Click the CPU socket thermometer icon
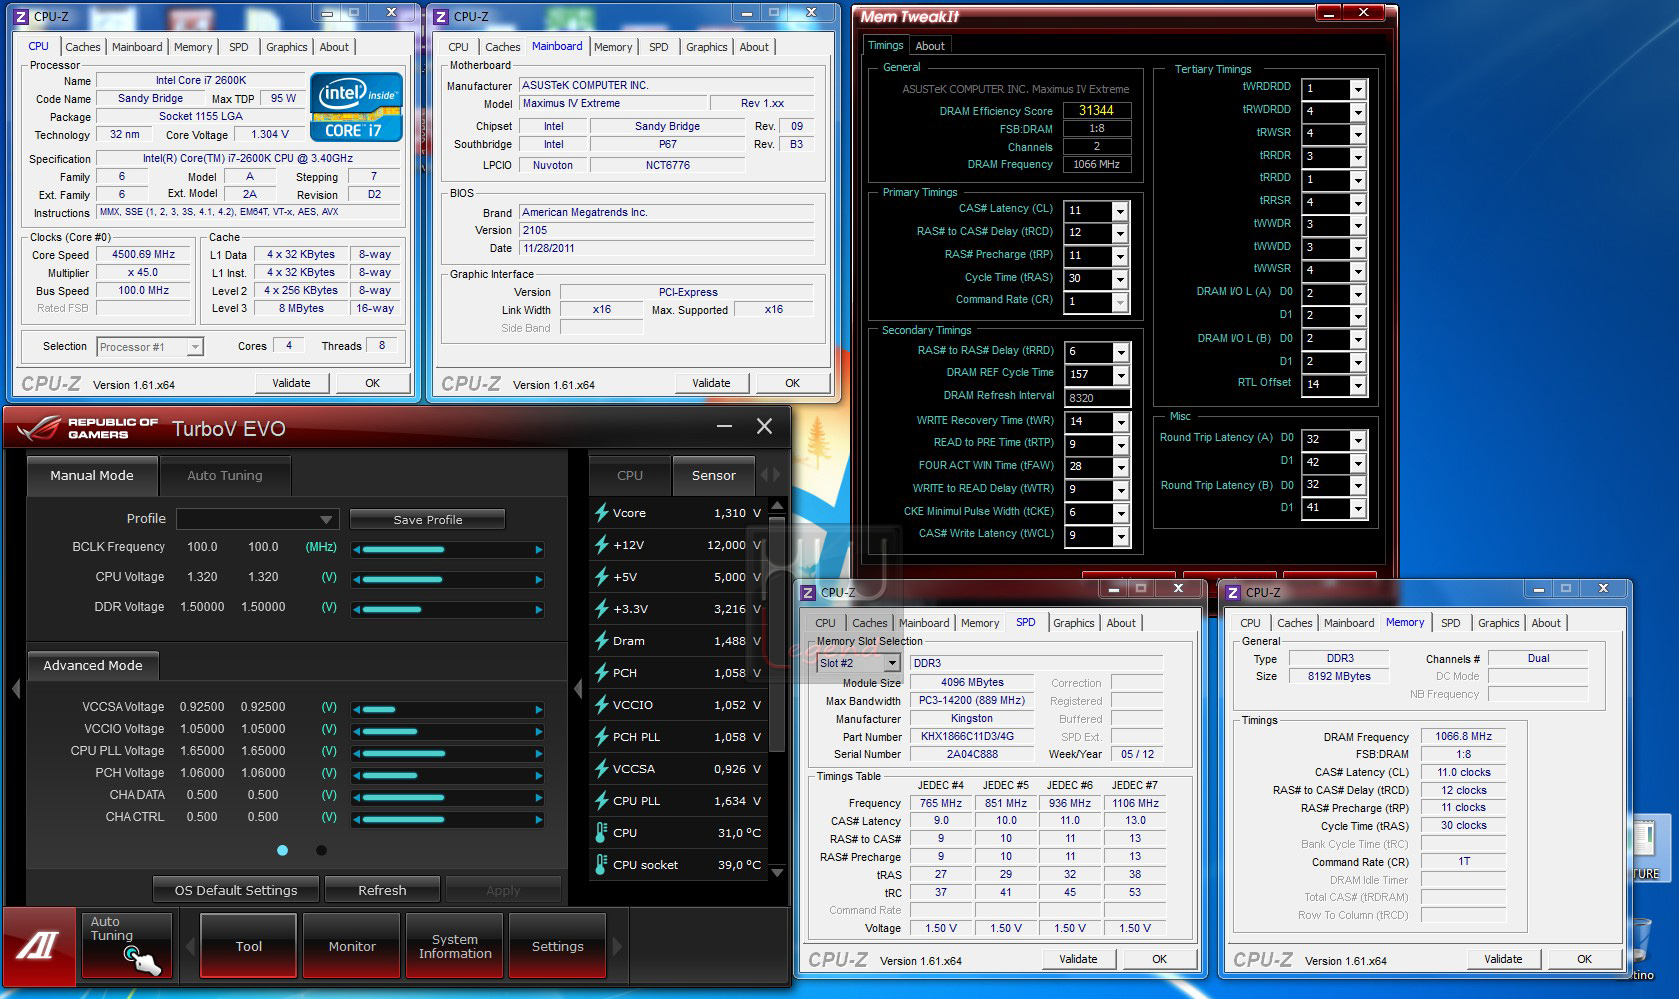This screenshot has height=999, width=1679. point(602,864)
